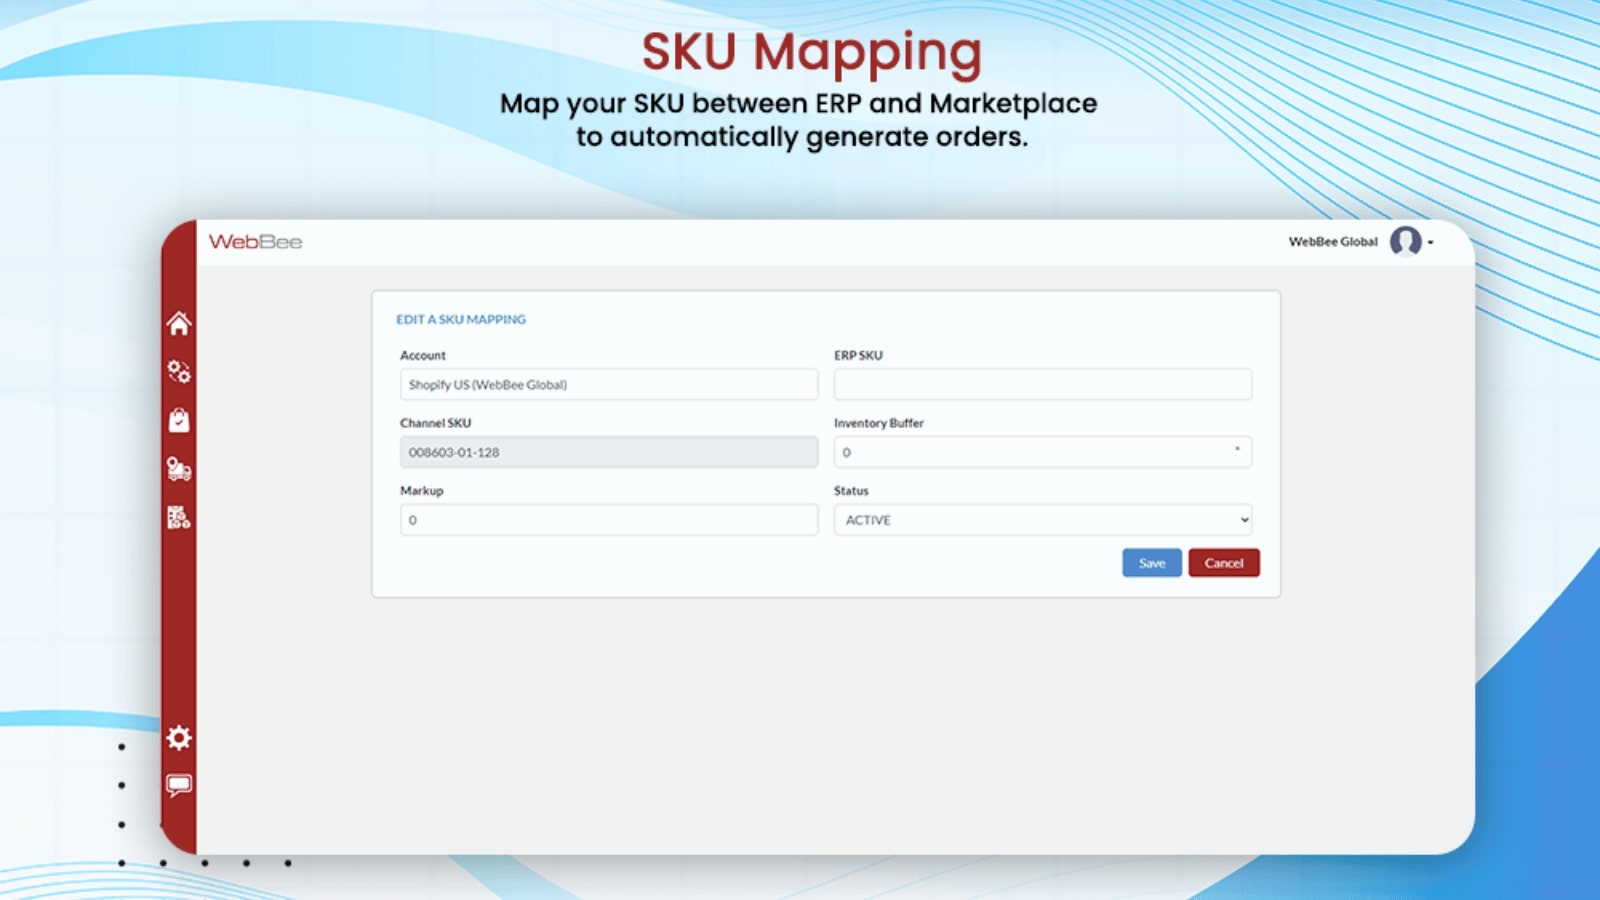The height and width of the screenshot is (900, 1600).
Task: Click the WebBee Global account name
Action: point(1333,242)
